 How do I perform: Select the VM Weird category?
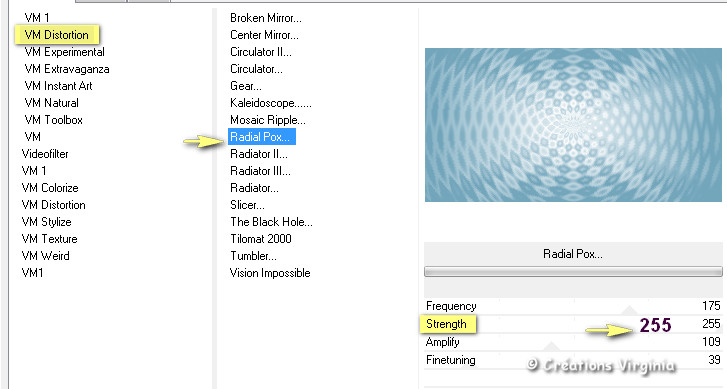45,256
